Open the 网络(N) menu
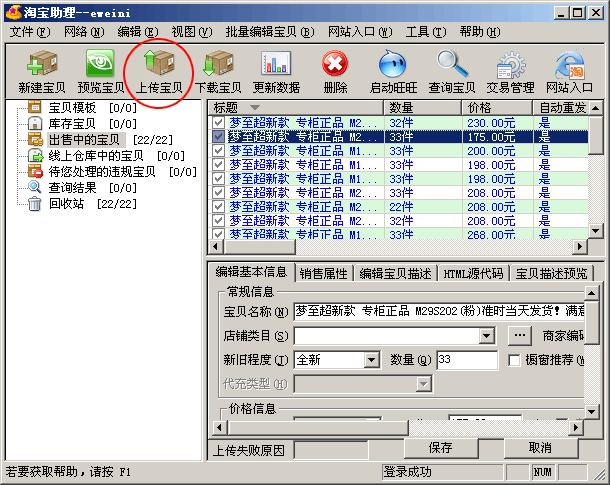The height and width of the screenshot is (485, 610). tap(84, 32)
